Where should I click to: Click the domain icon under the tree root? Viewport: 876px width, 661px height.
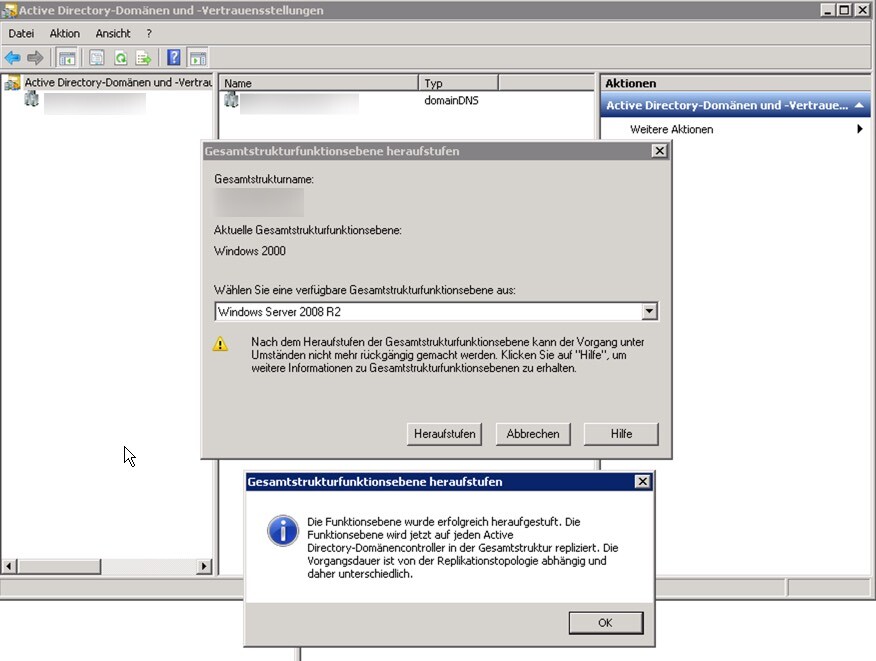pos(32,100)
